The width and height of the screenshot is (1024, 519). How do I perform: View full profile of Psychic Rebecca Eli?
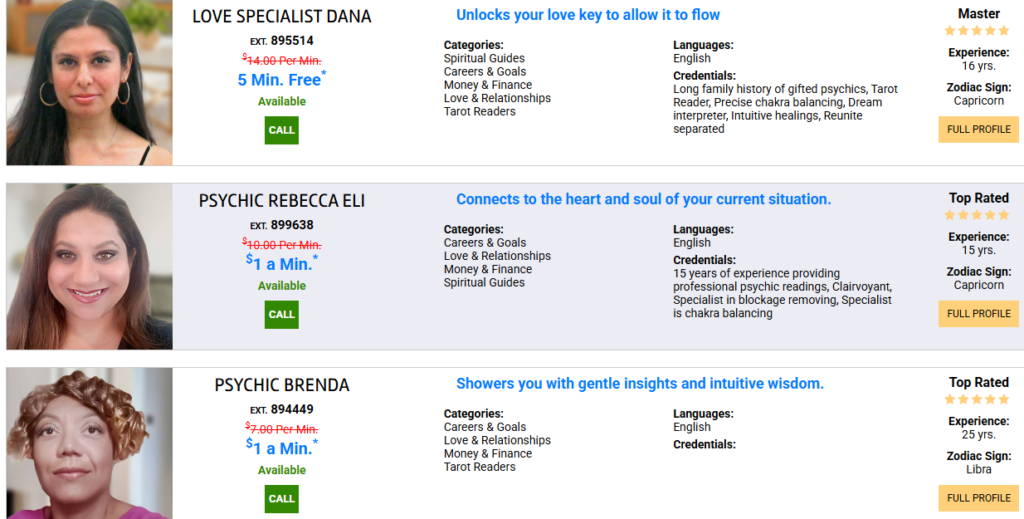click(978, 314)
